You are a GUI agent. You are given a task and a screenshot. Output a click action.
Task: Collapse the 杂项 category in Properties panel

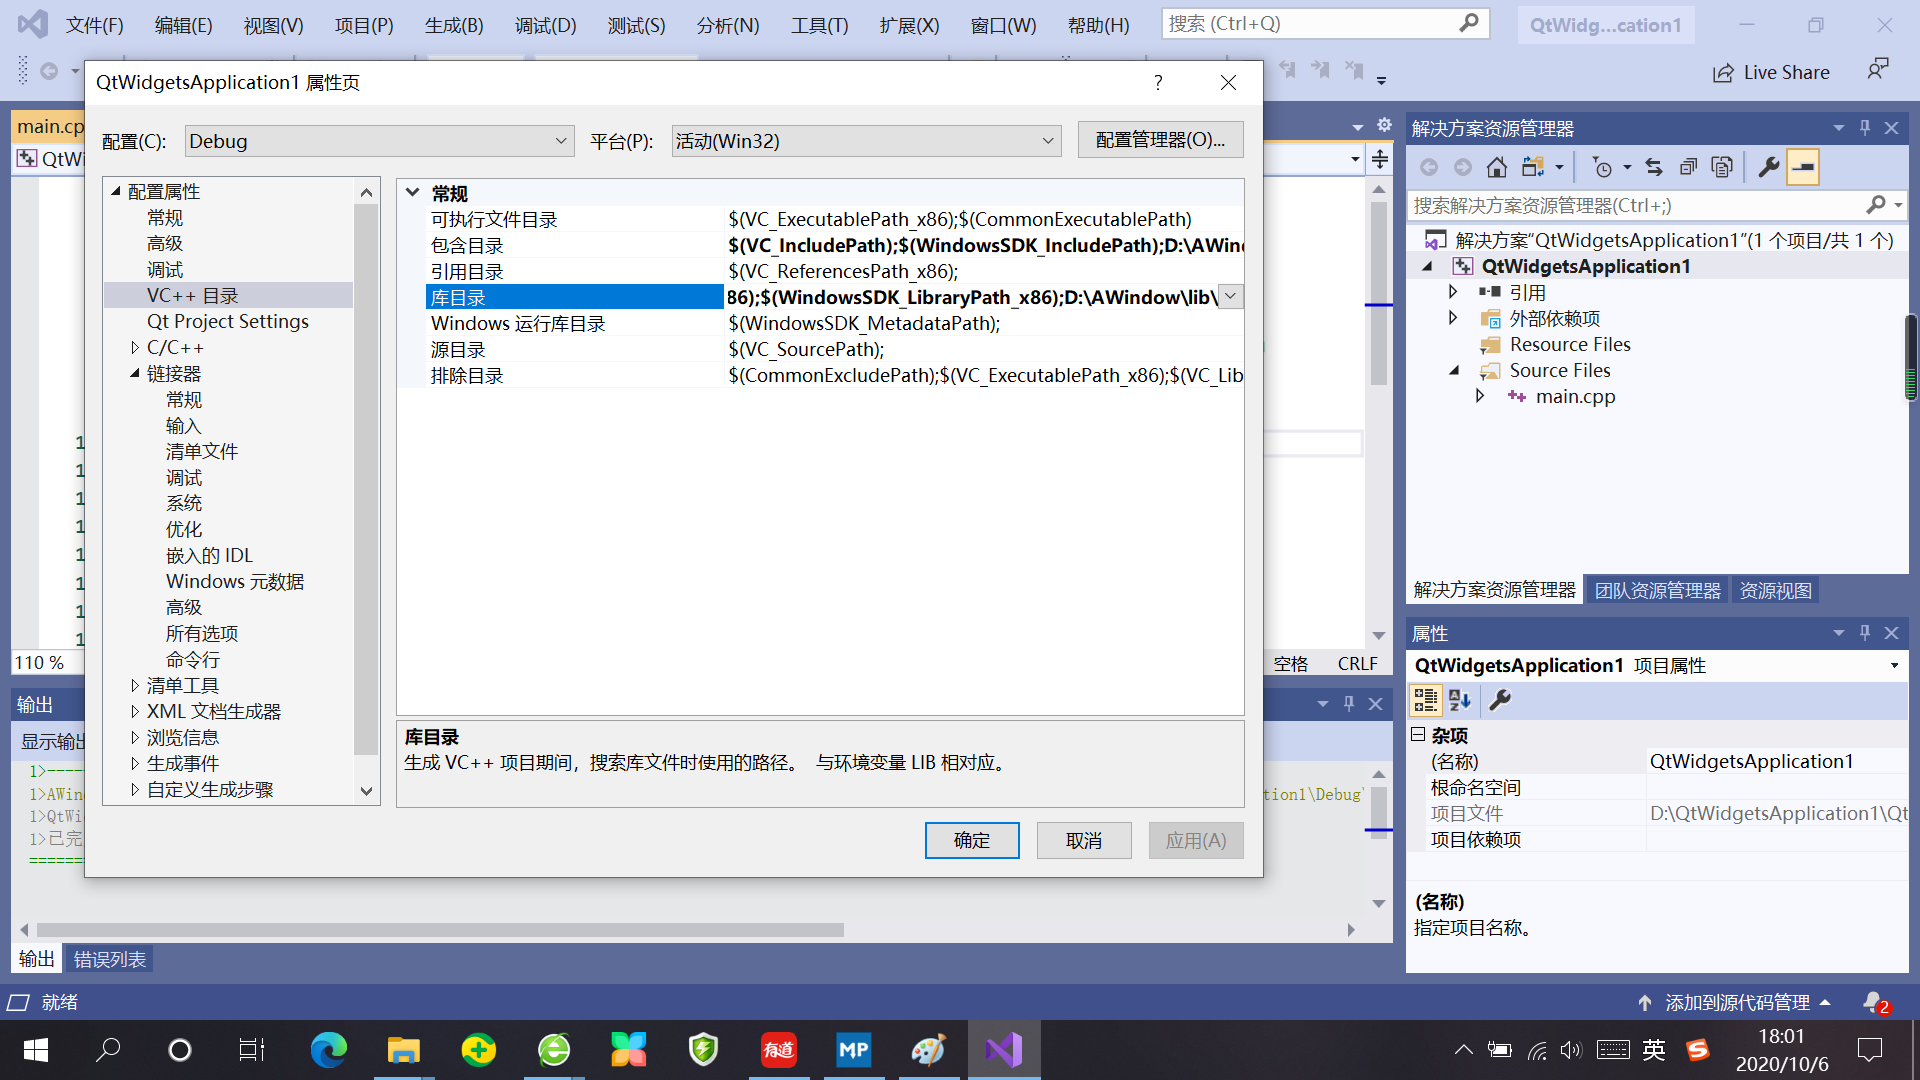[x=1418, y=735]
